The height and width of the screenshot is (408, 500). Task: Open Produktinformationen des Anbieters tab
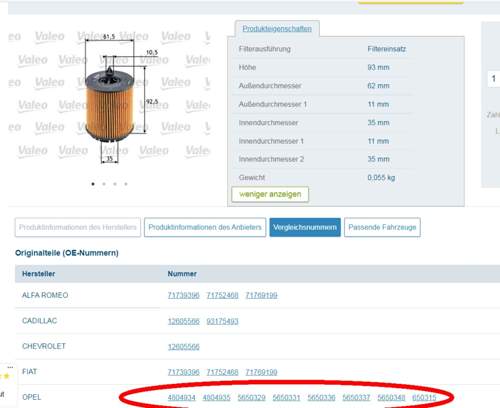[x=205, y=227]
